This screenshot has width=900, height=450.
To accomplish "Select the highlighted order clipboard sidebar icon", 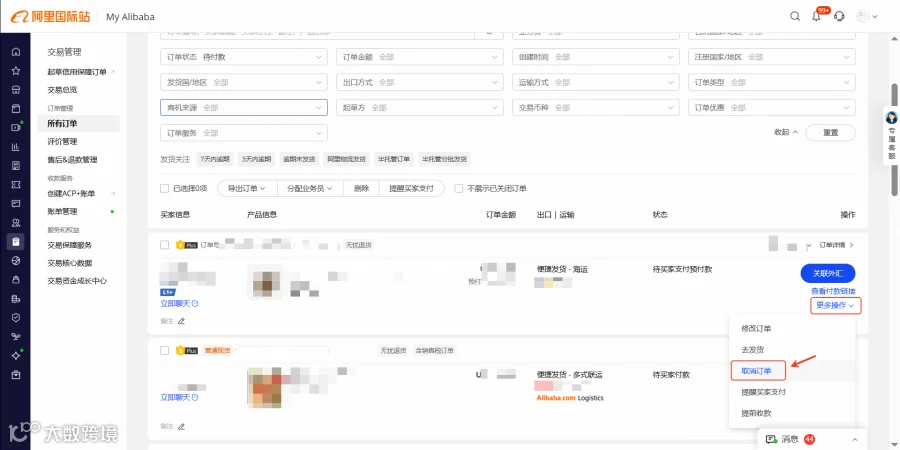I will click(16, 242).
